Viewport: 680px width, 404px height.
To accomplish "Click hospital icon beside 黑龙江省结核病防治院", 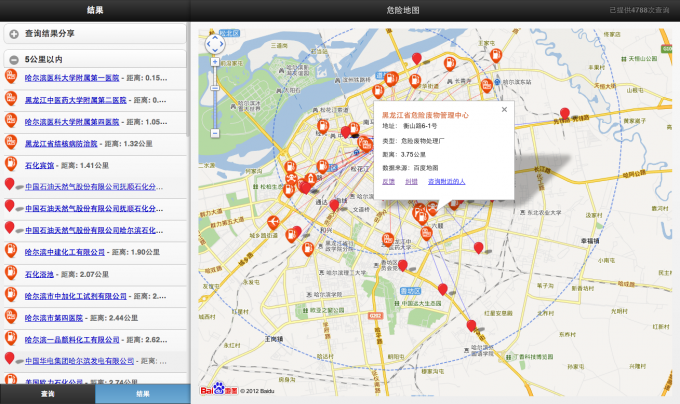I will tap(11, 142).
